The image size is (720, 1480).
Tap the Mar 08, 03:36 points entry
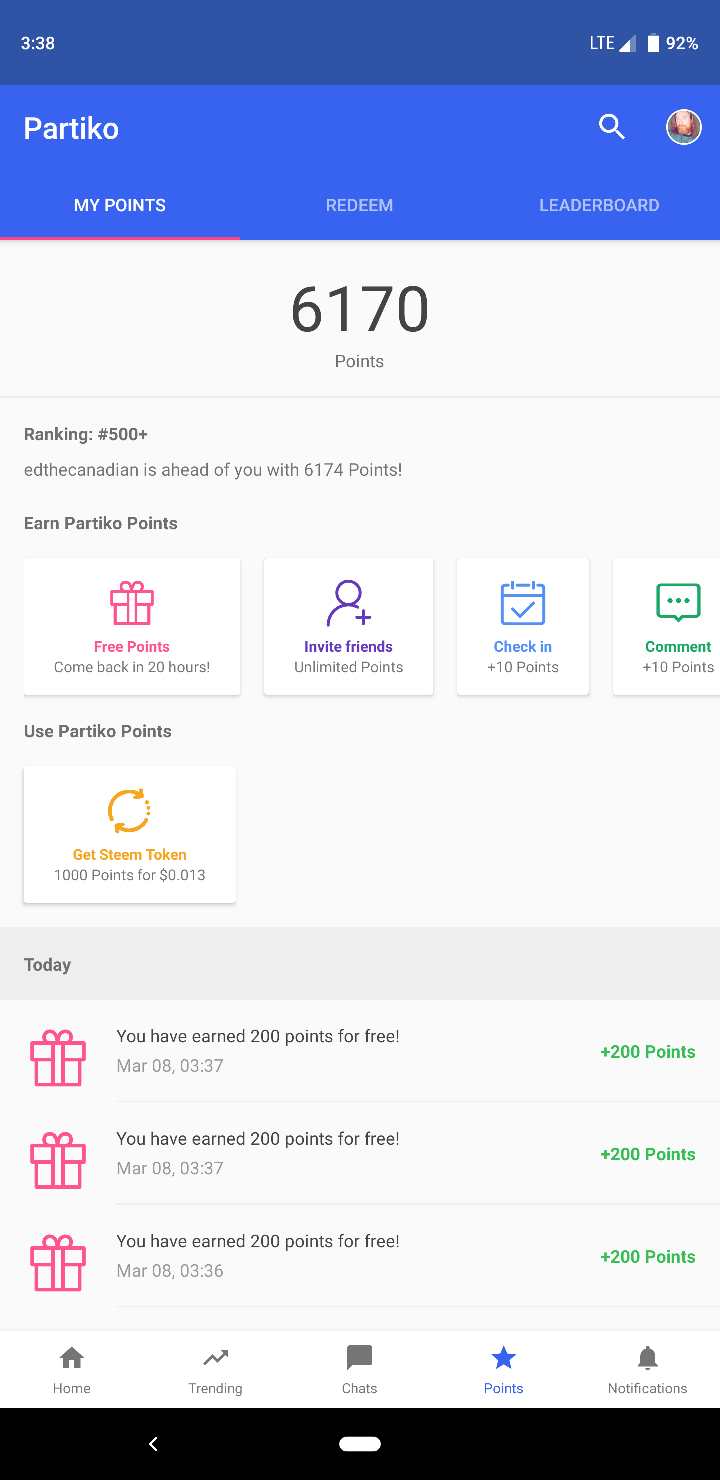tap(360, 1256)
